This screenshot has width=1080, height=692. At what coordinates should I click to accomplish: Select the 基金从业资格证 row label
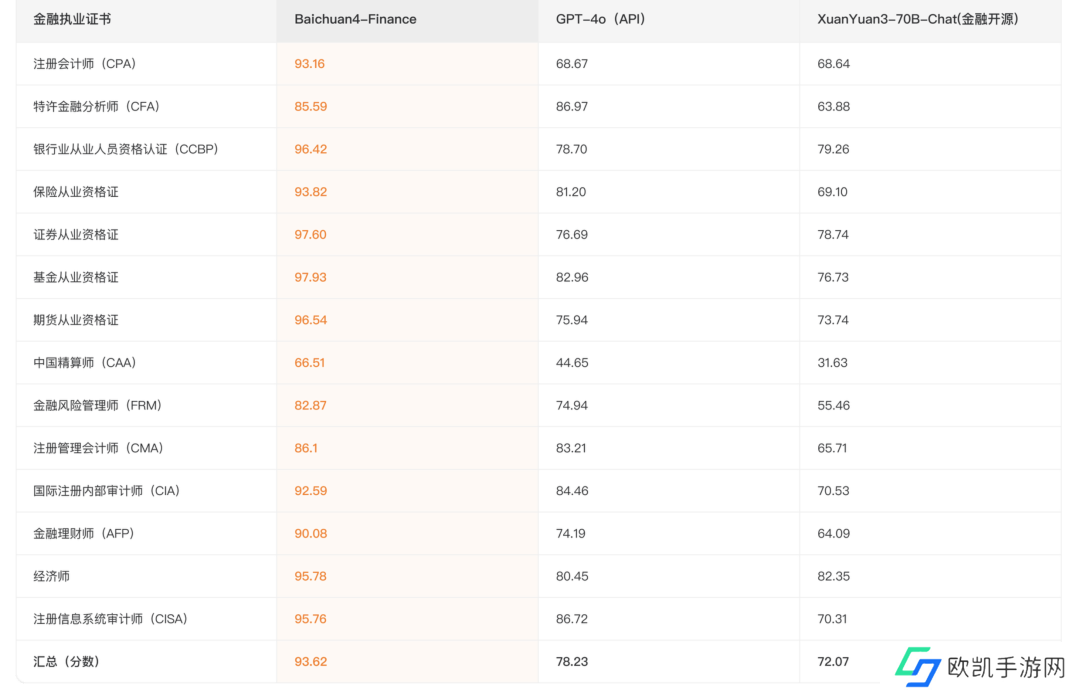[76, 277]
